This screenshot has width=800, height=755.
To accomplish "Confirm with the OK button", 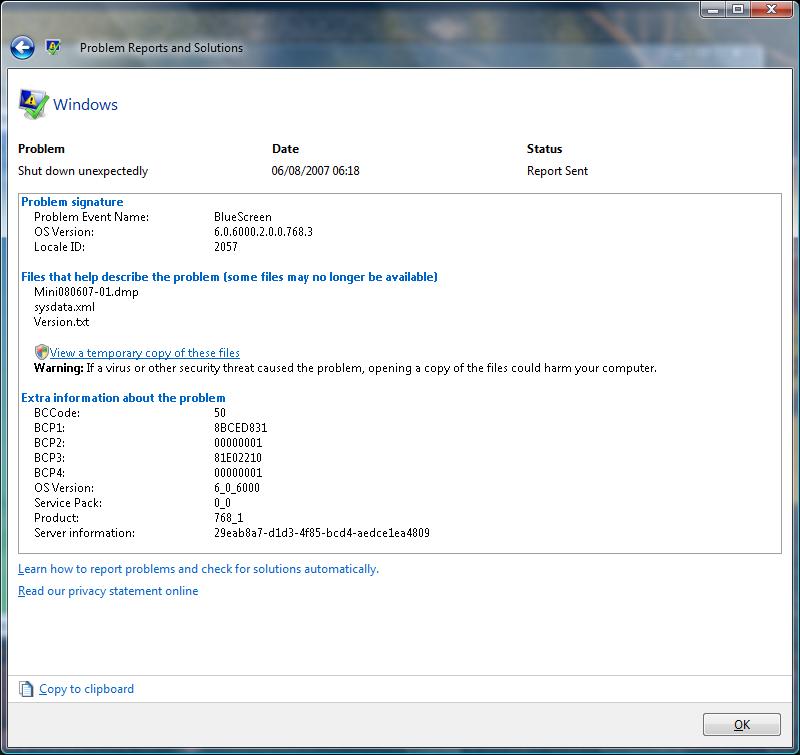I will [742, 724].
